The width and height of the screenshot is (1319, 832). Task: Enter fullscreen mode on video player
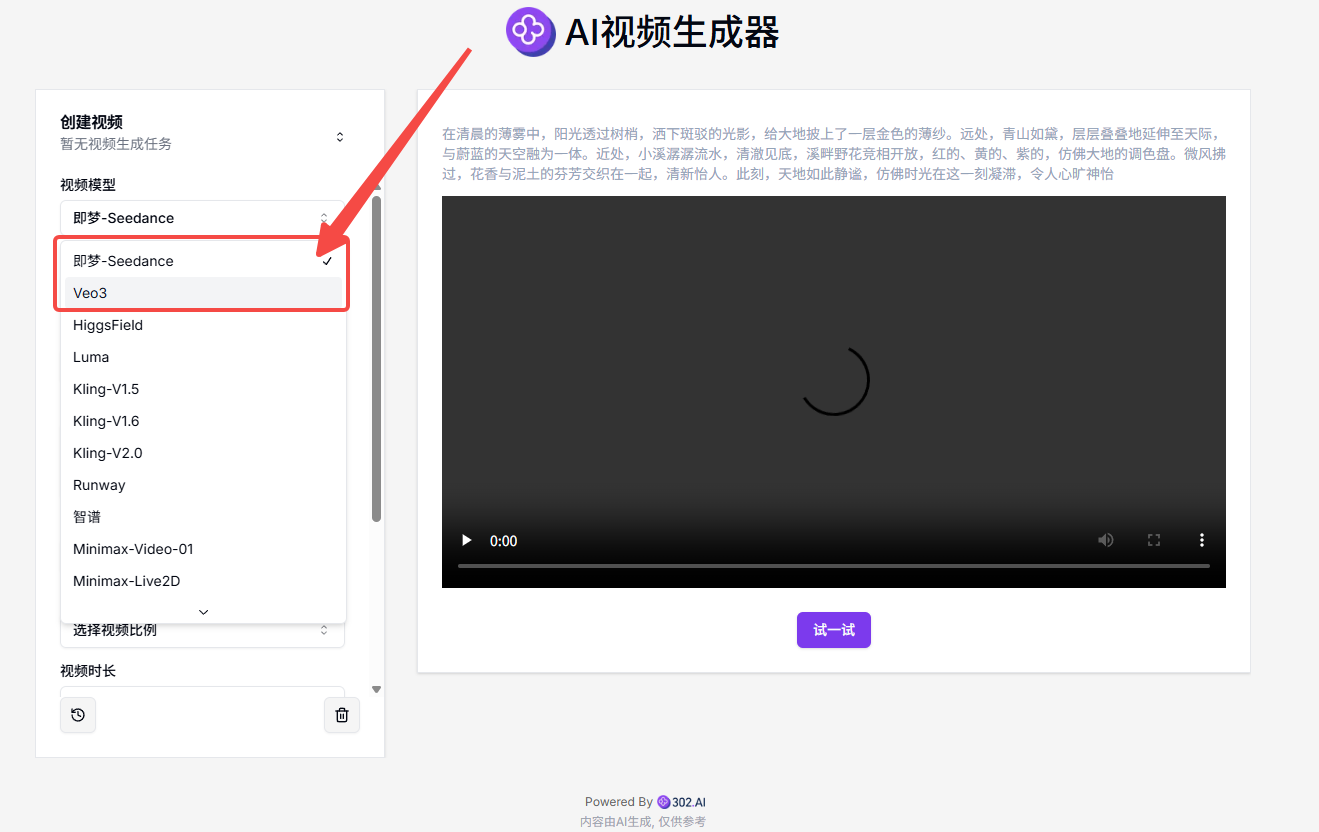tap(1154, 540)
